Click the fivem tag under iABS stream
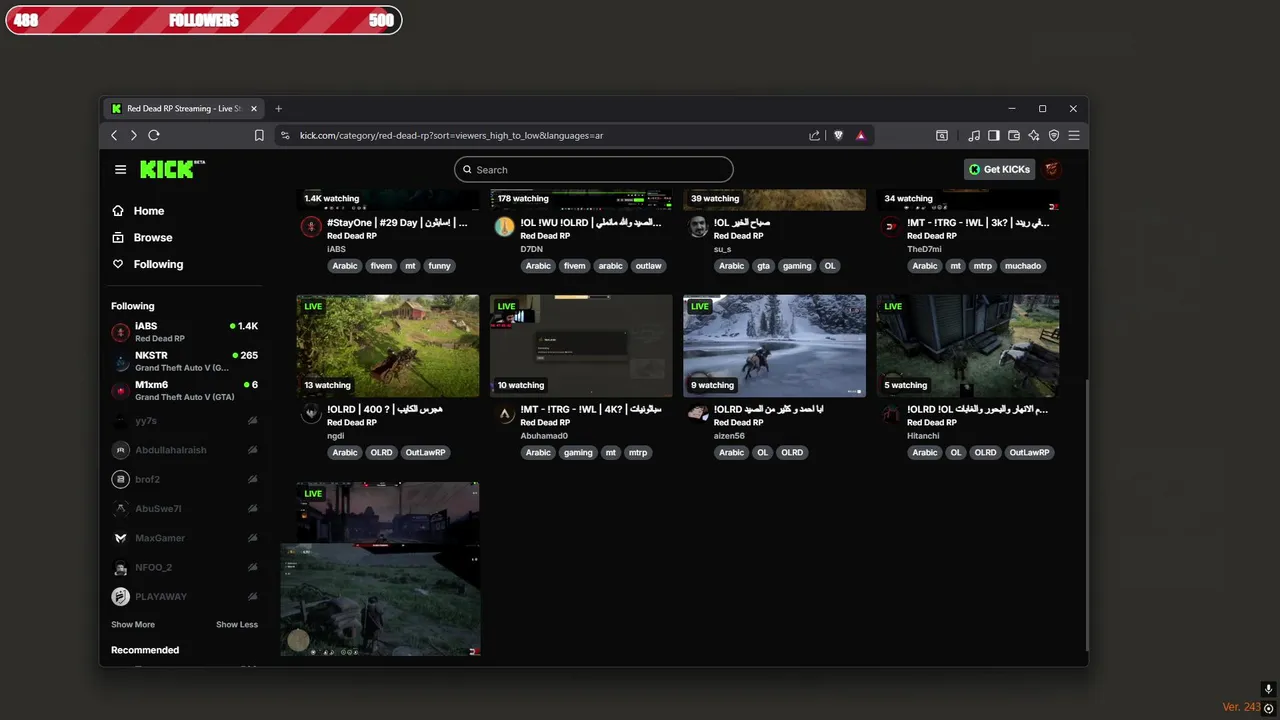Viewport: 1280px width, 720px height. point(381,266)
